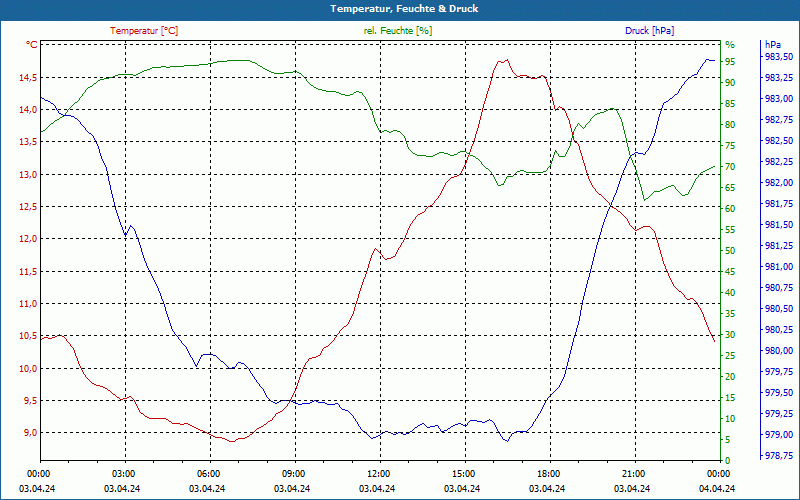Click the green % axis unit label
The height and width of the screenshot is (500, 800).
[730, 45]
